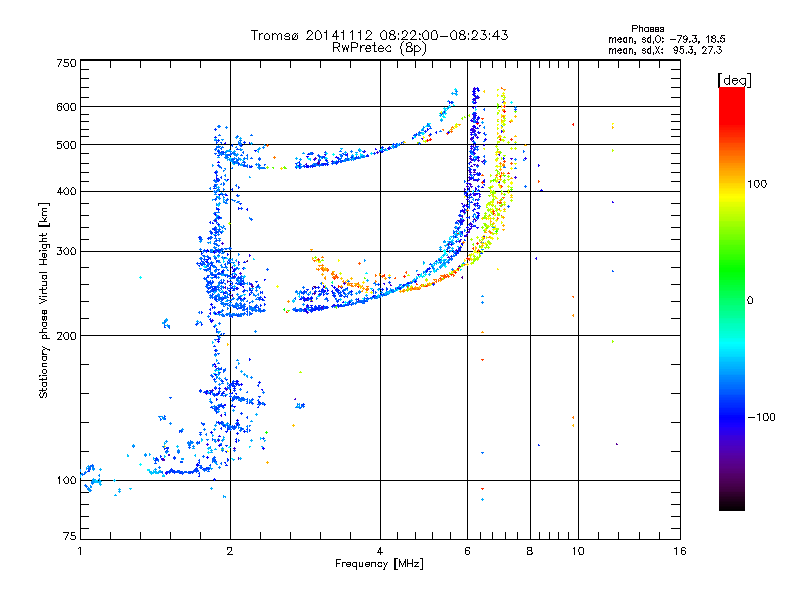Click the x-axis tick label '4'

(x=380, y=551)
